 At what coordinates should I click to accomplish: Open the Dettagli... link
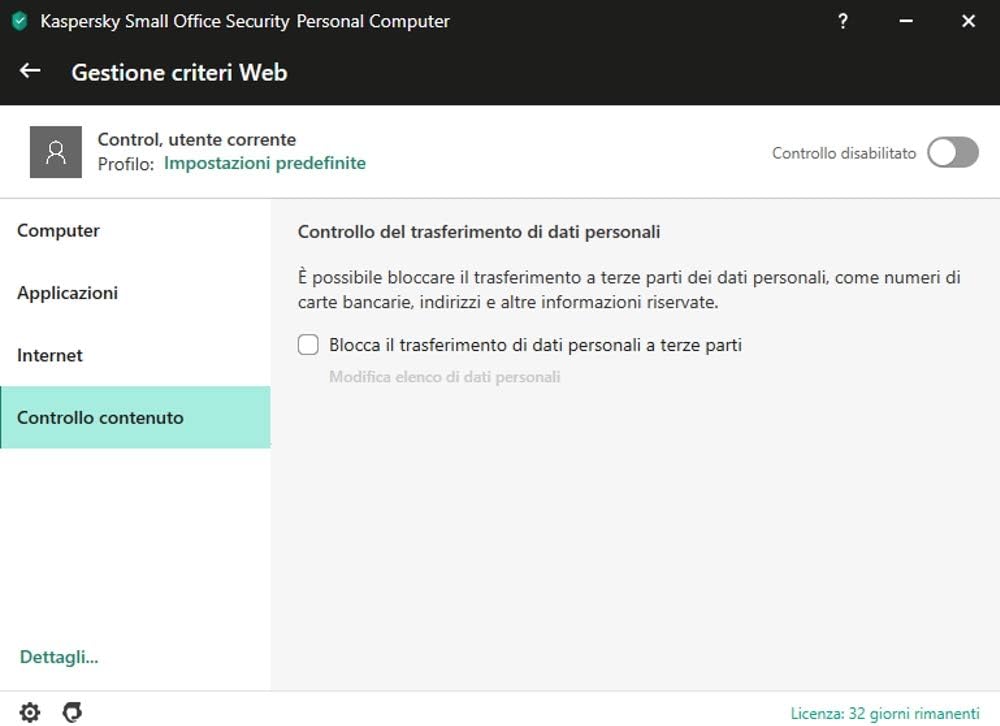[x=59, y=657]
